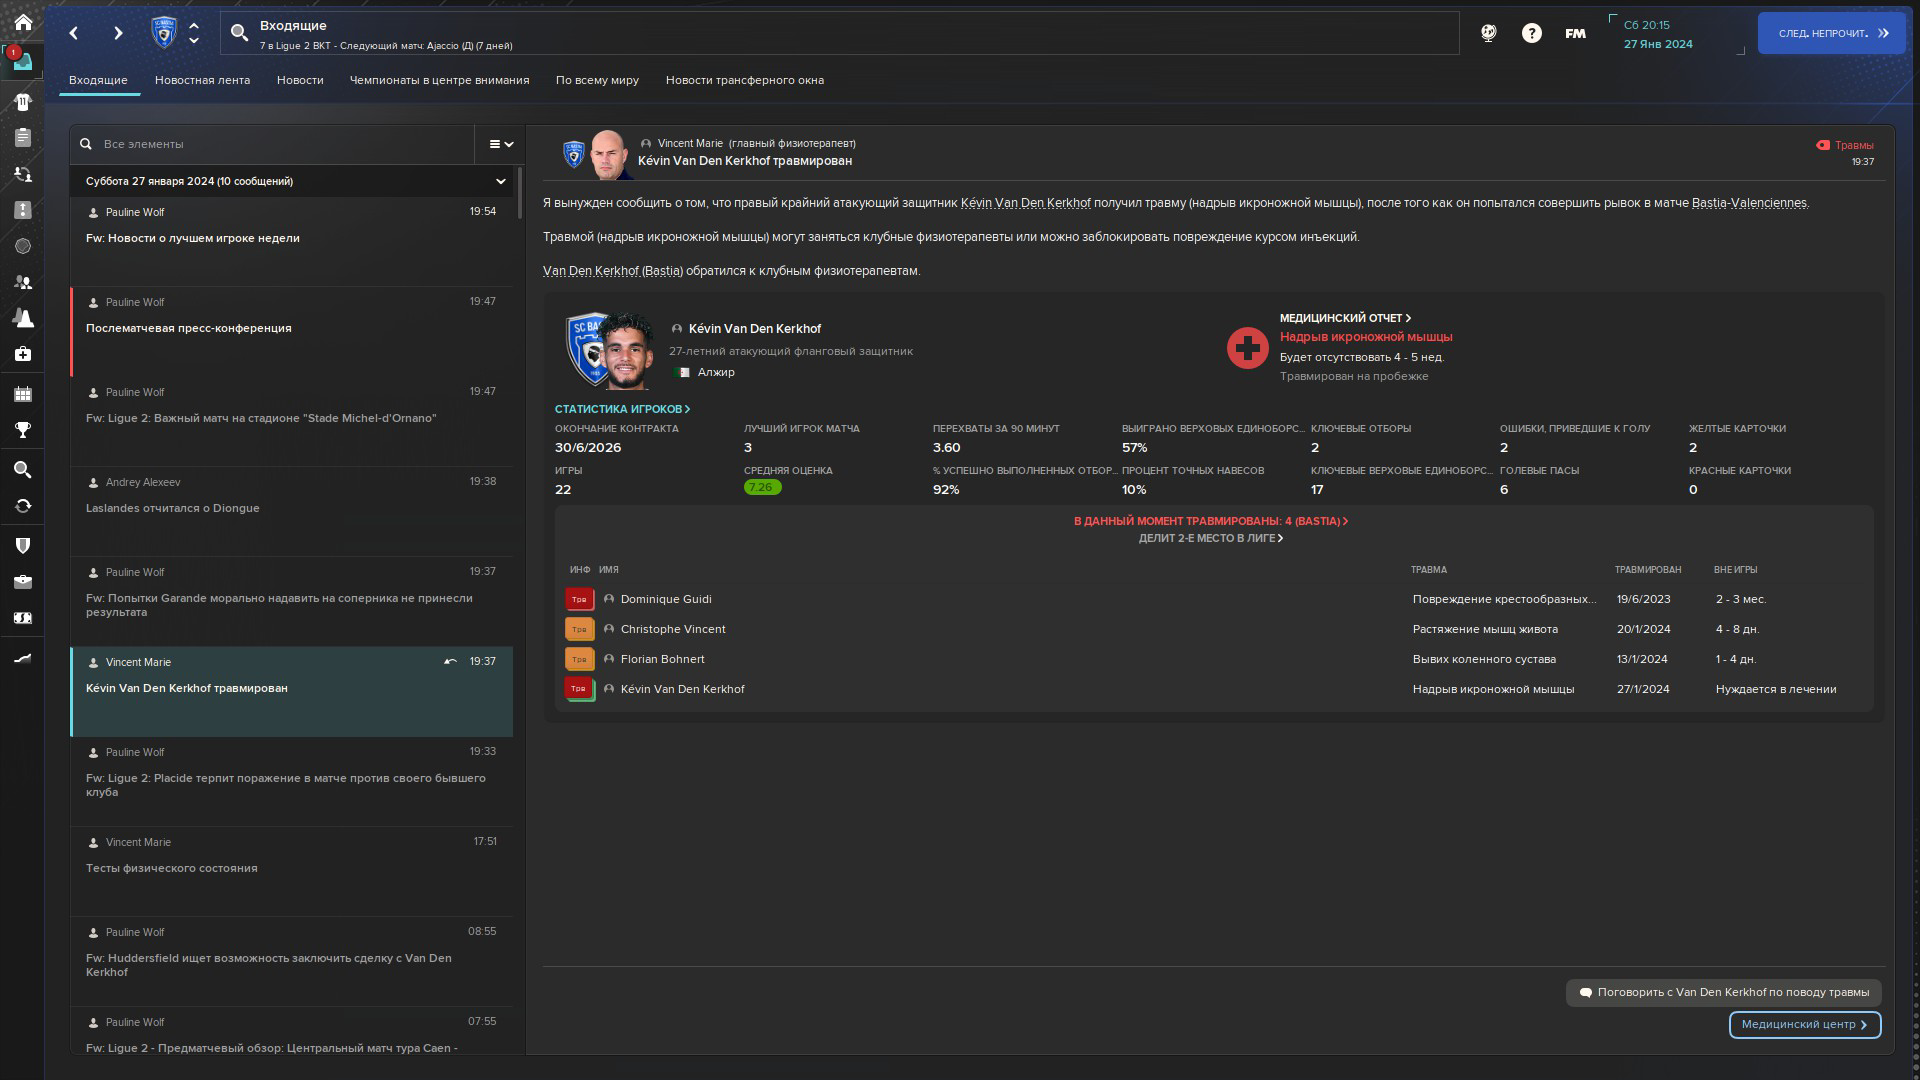Image resolution: width=1920 pixels, height=1080 pixels.
Task: Open the Home icon in sidebar
Action: pos(23,22)
